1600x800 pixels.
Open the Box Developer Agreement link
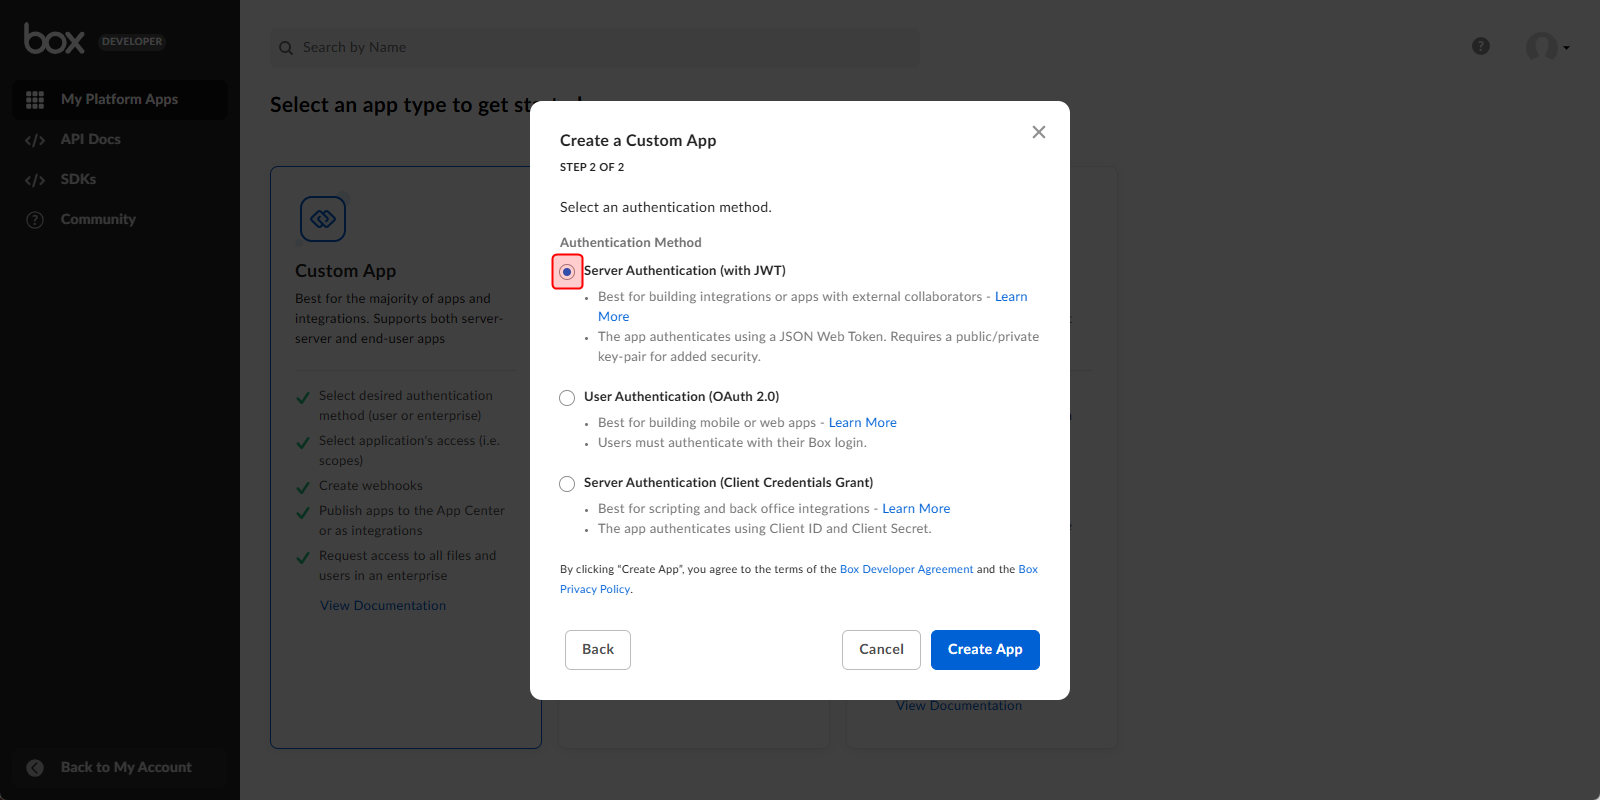coord(906,570)
